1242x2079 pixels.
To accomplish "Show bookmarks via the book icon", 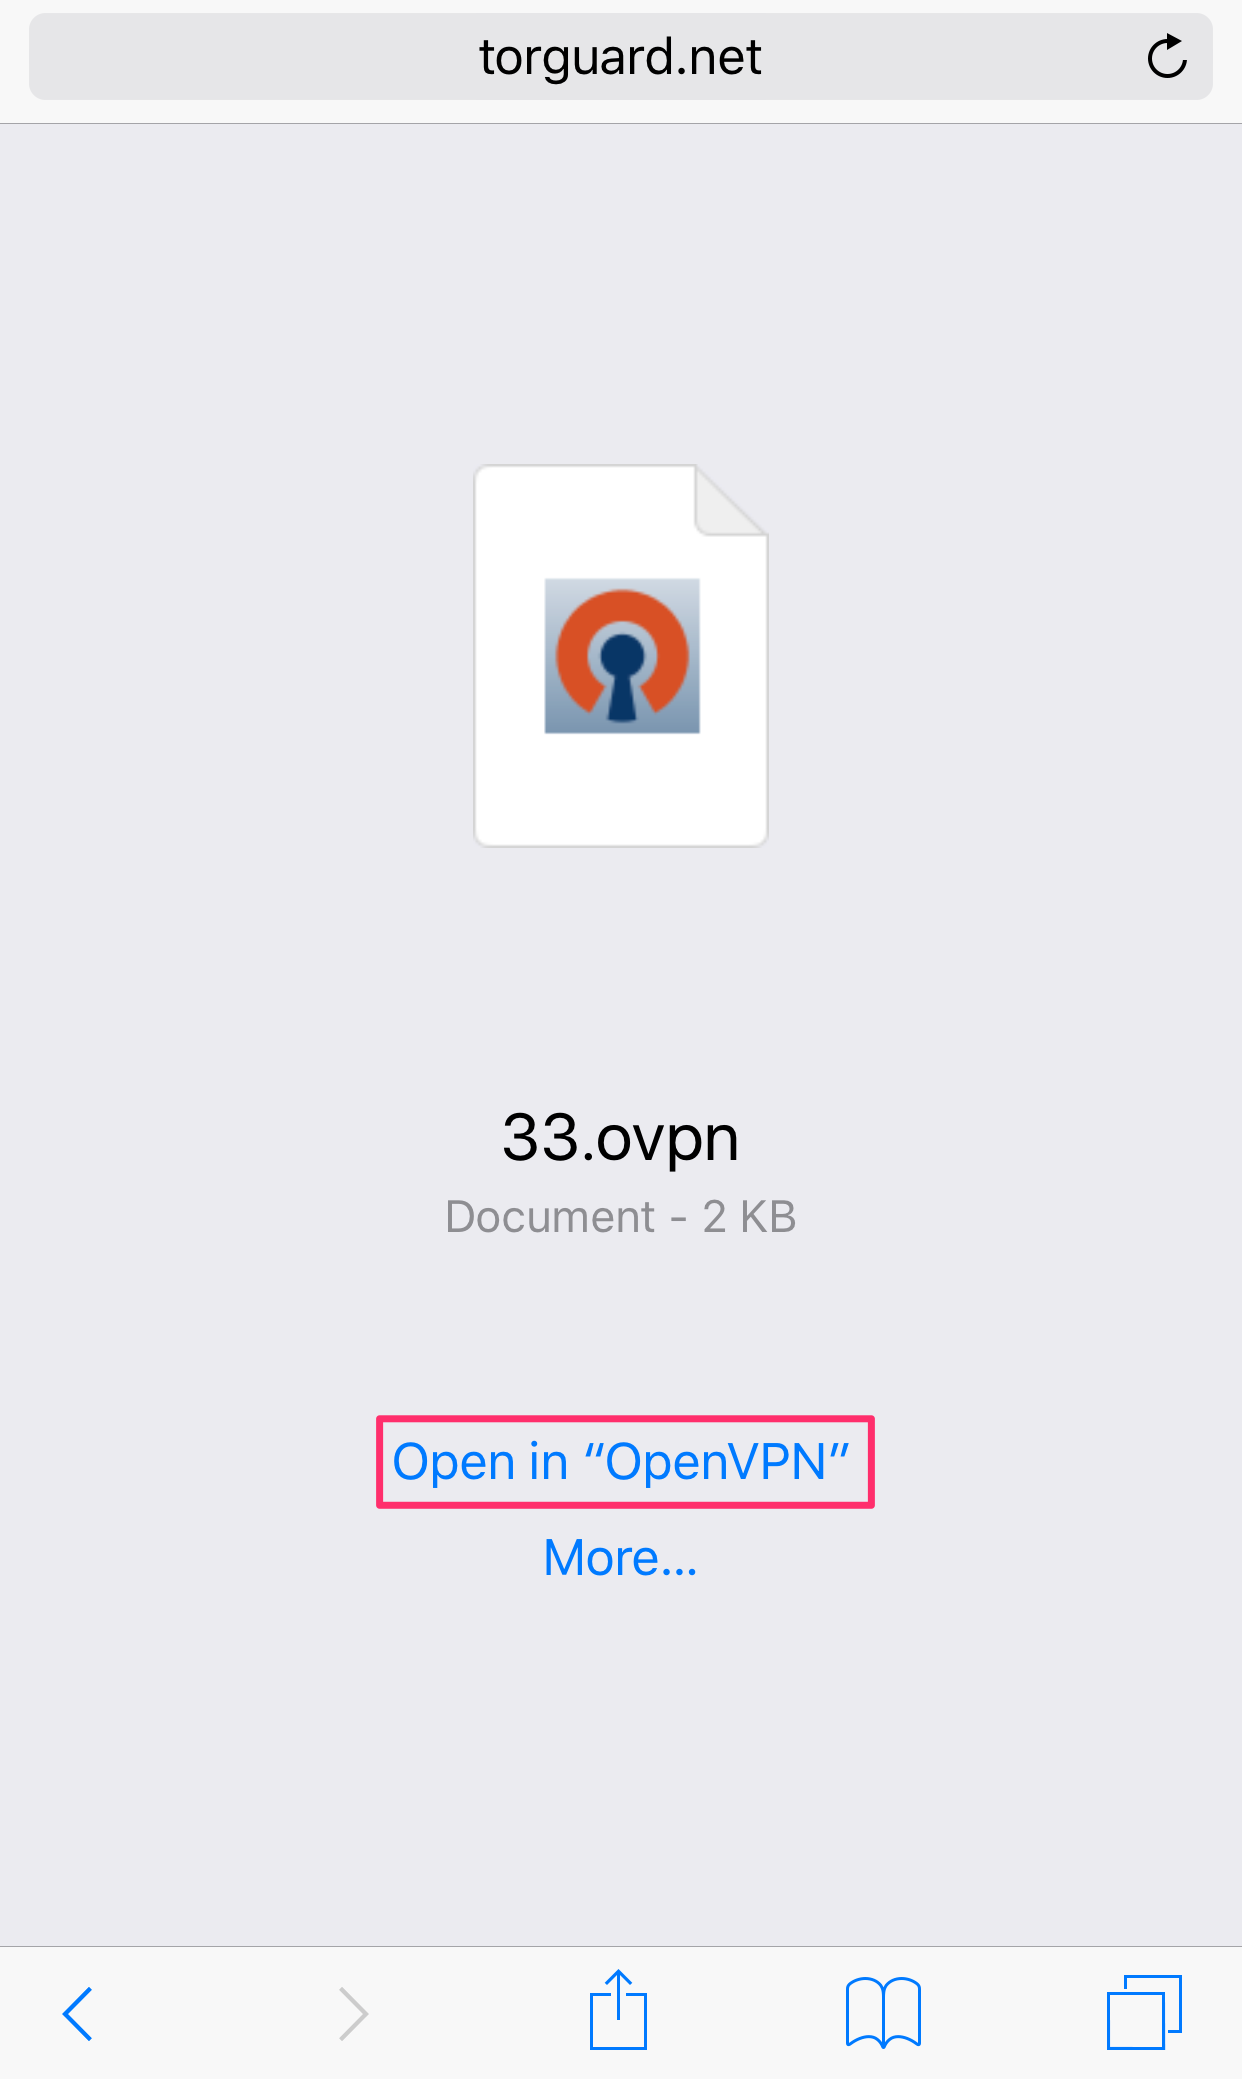I will (883, 2012).
